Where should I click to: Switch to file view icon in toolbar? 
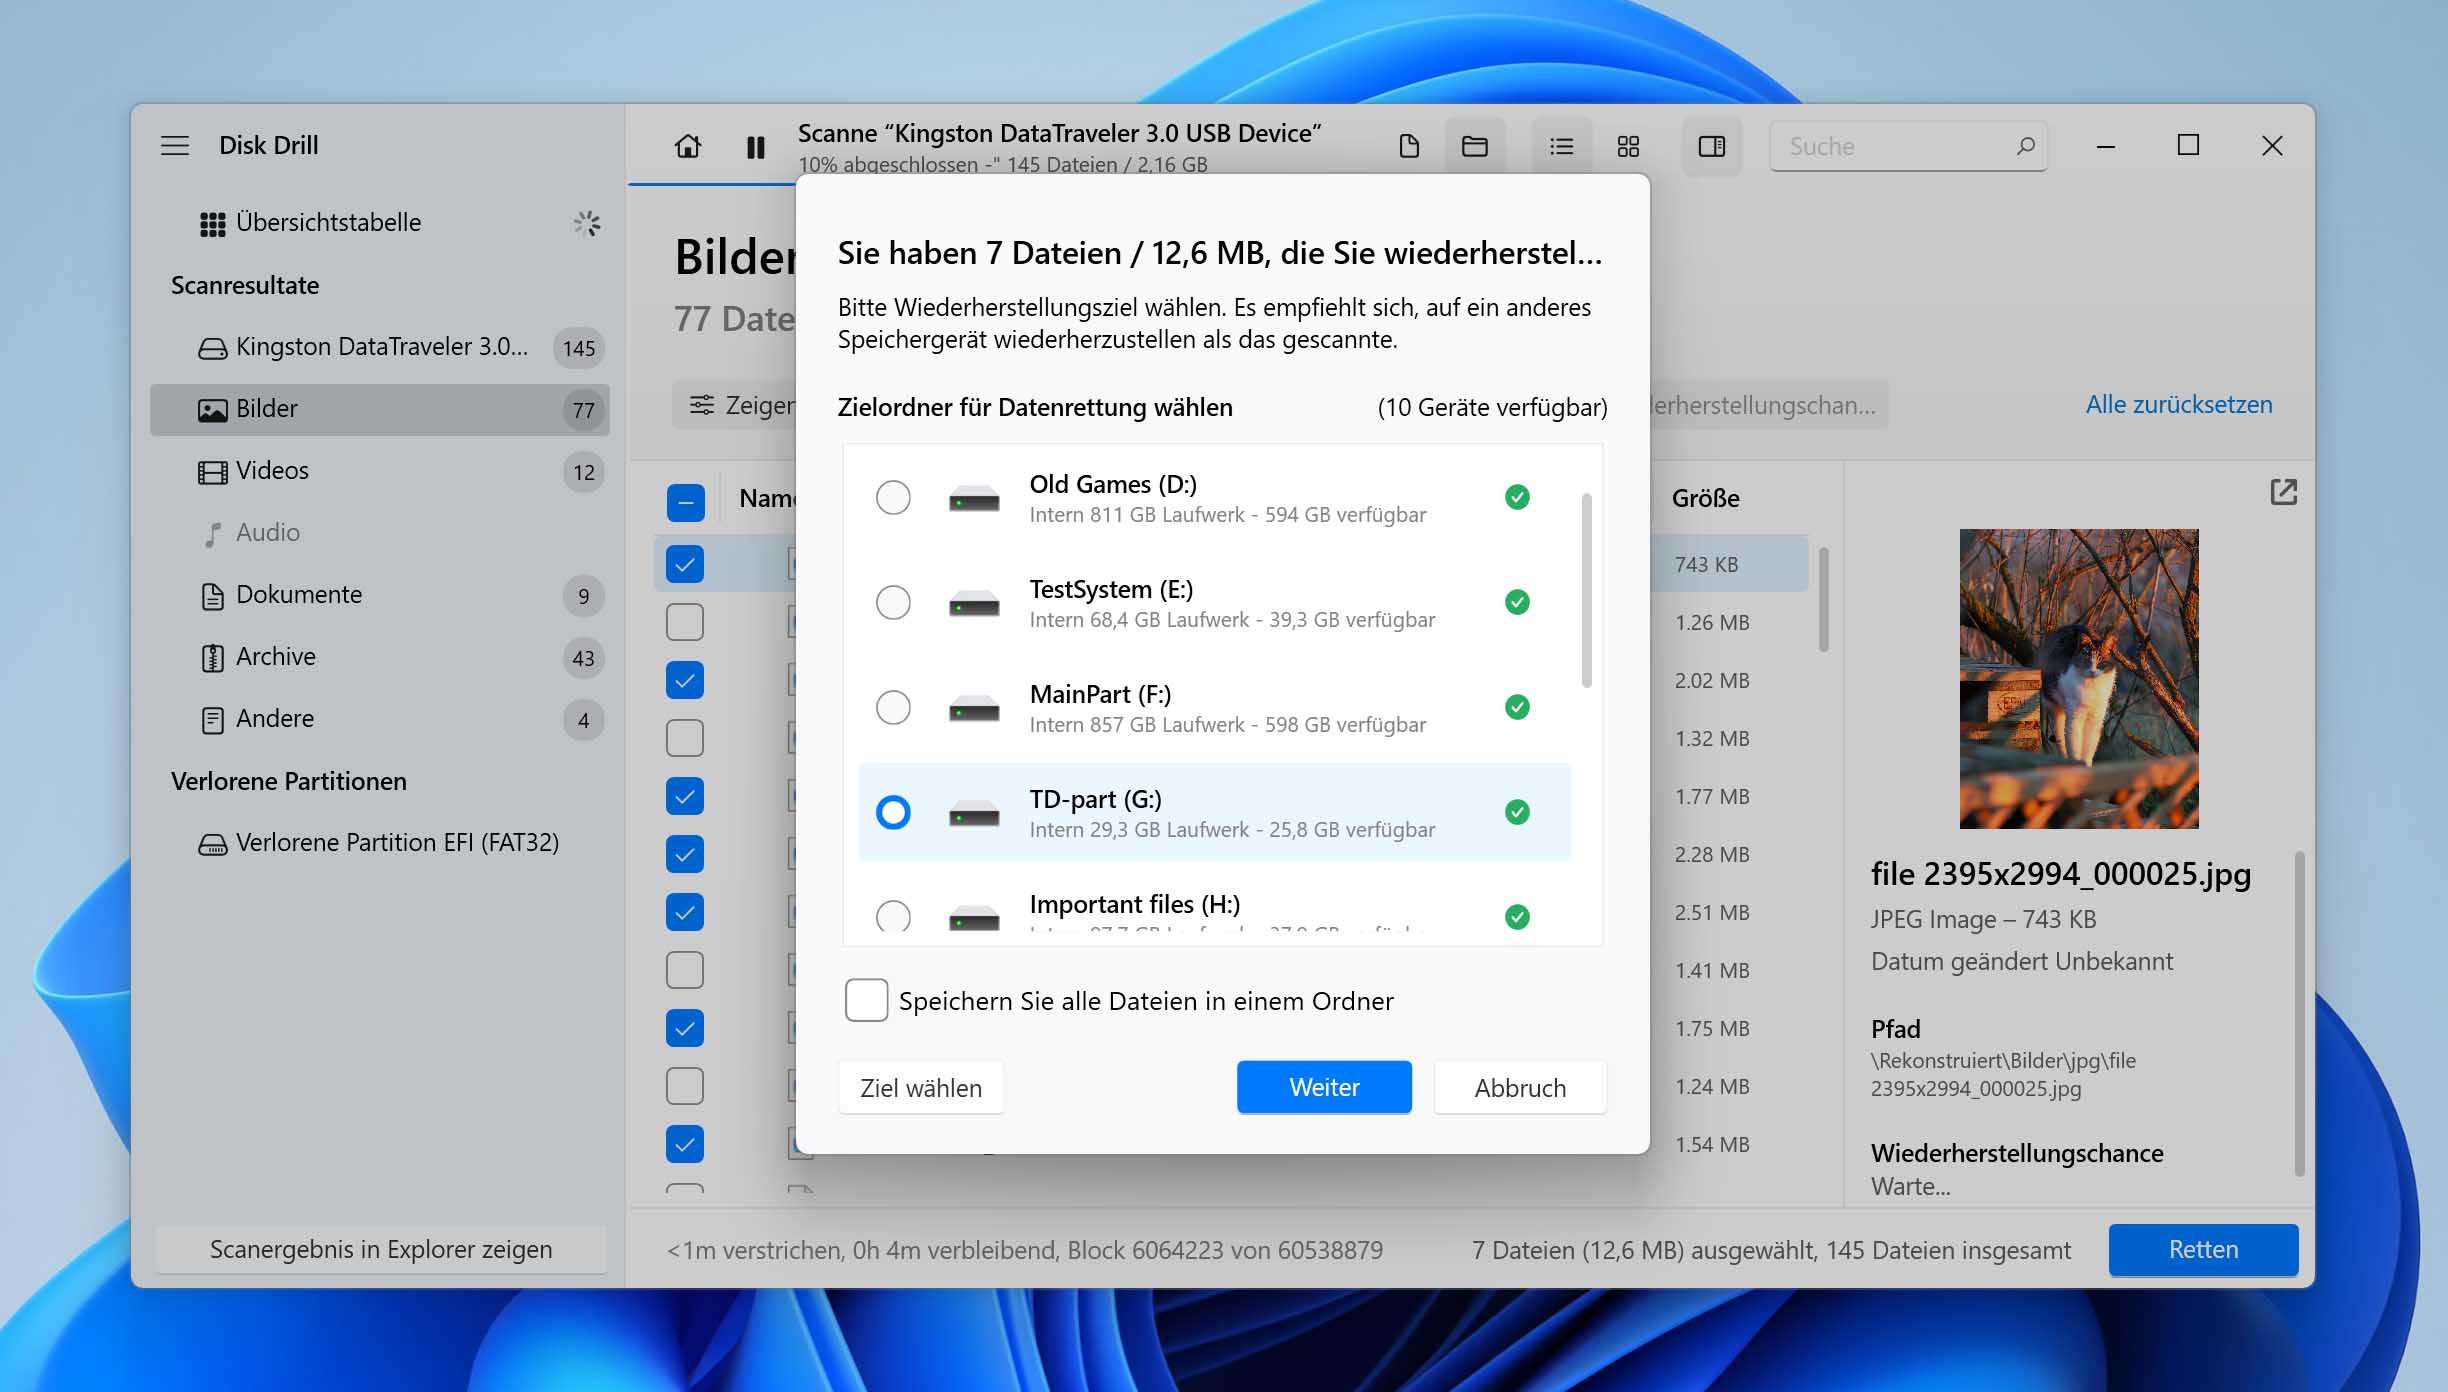1409,146
